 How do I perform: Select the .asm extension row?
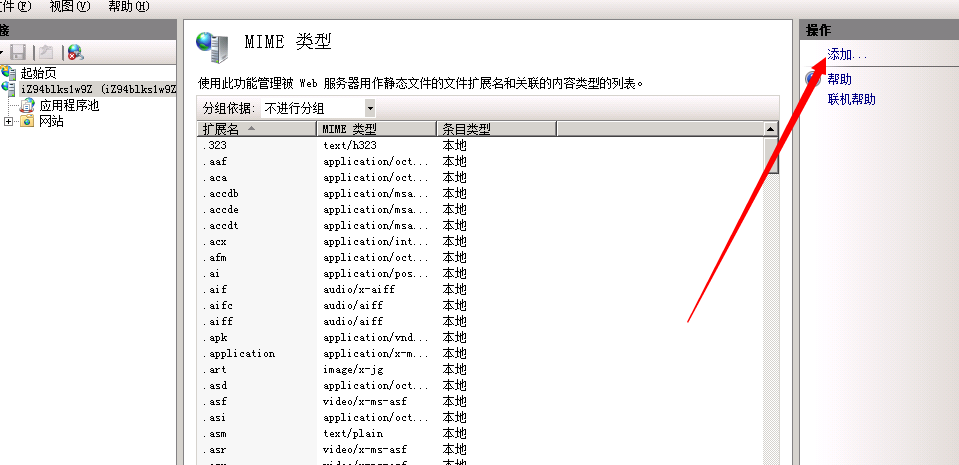coord(480,433)
